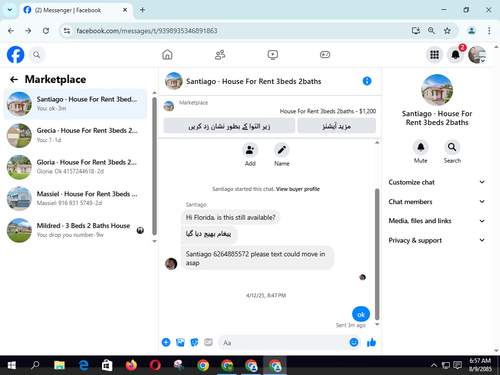Screen dimensions: 500x375
Task: Click the conversation list scrollbar
Action: [154, 166]
